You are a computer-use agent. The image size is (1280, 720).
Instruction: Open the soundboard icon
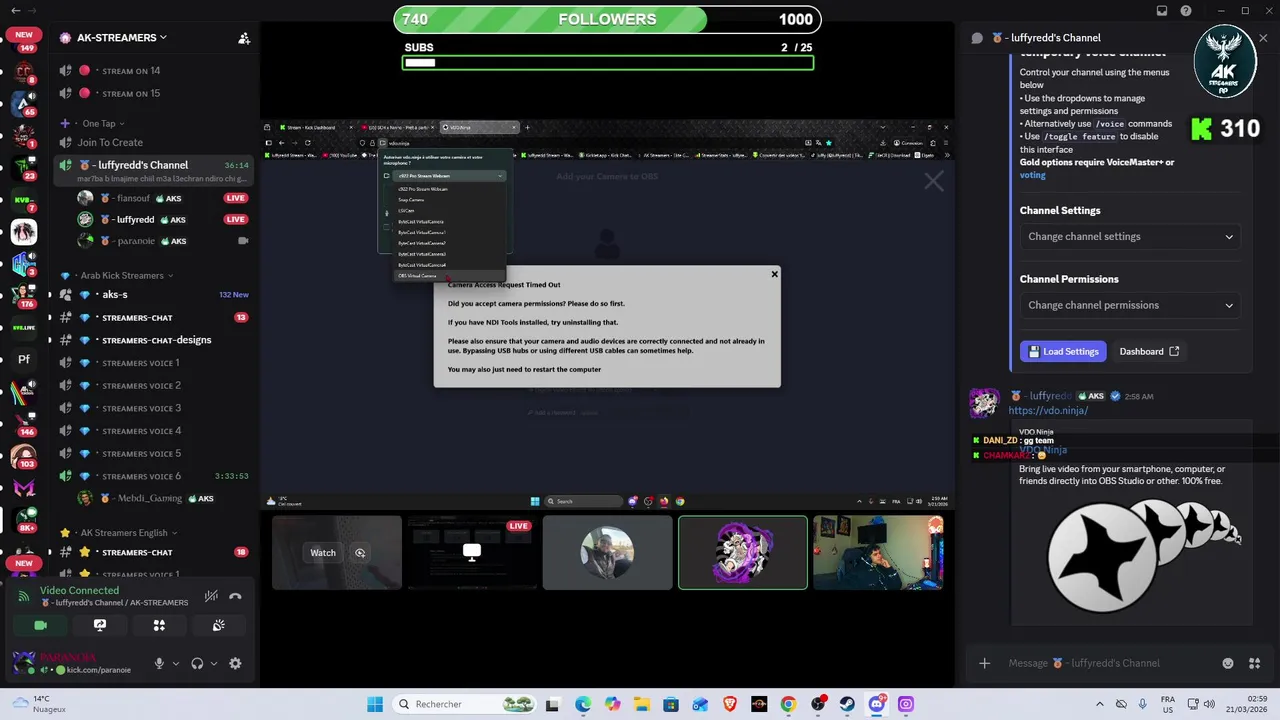[x=219, y=625]
